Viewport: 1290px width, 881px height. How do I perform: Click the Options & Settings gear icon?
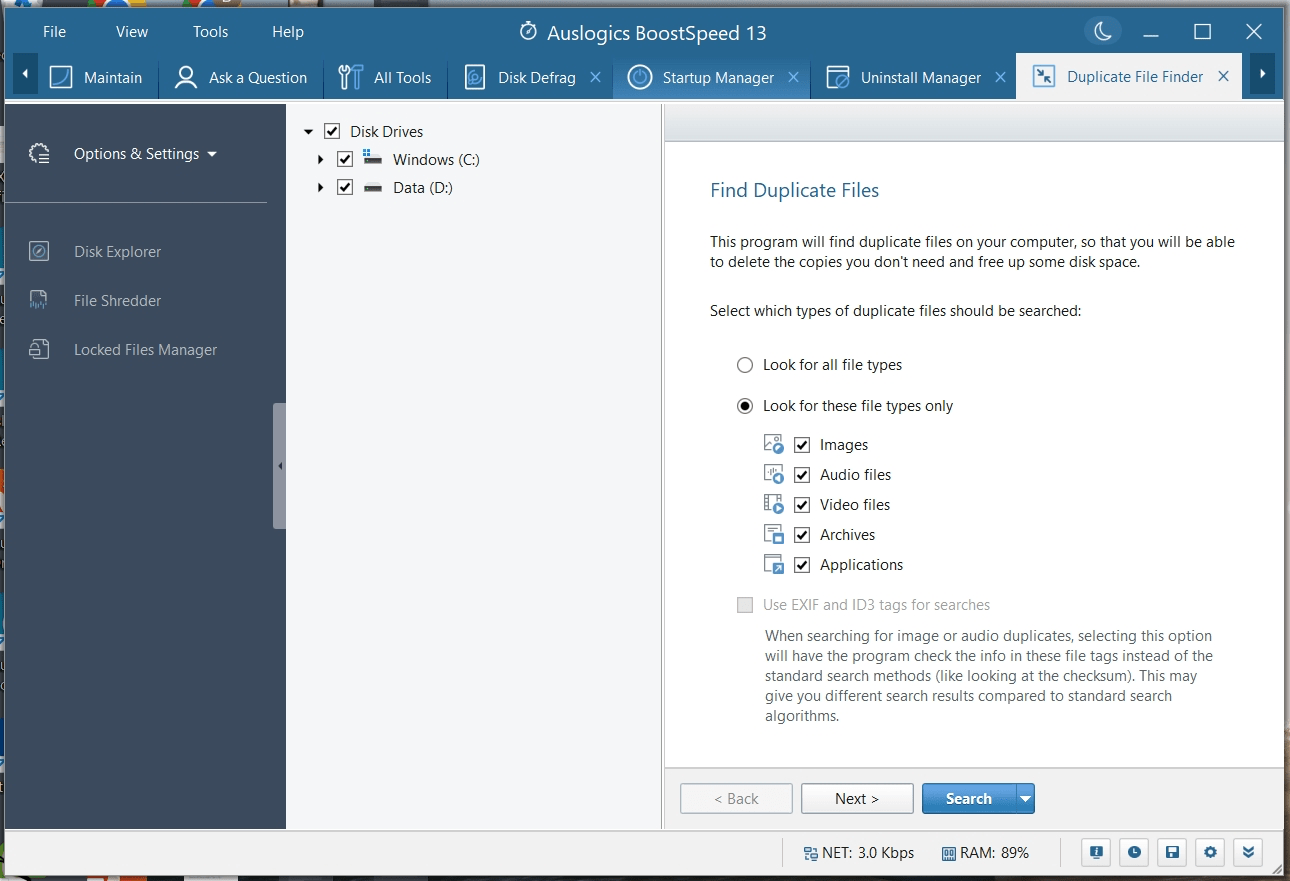(x=39, y=154)
